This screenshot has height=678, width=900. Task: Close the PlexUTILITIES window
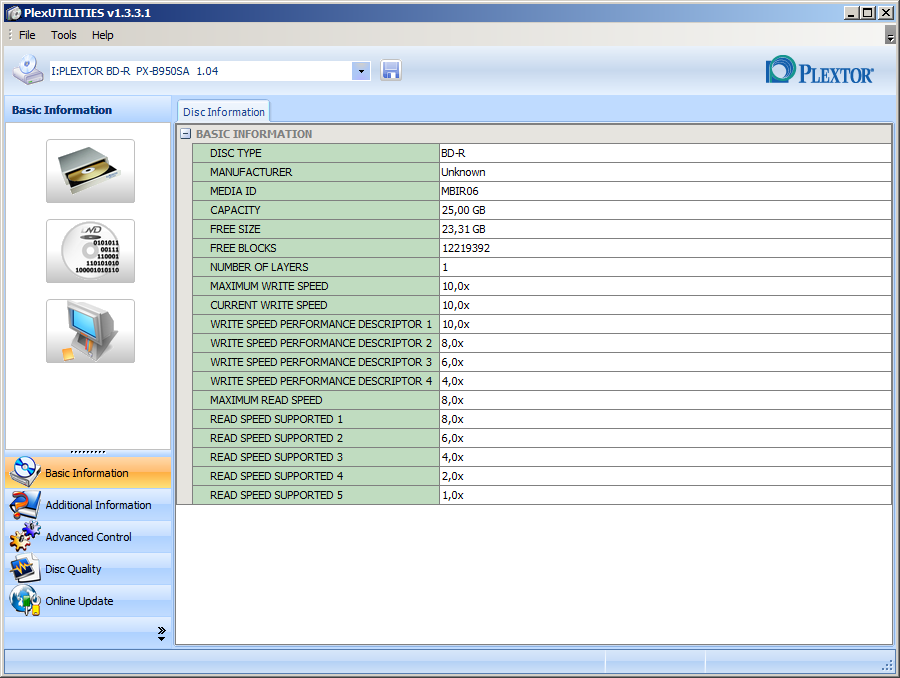(886, 13)
